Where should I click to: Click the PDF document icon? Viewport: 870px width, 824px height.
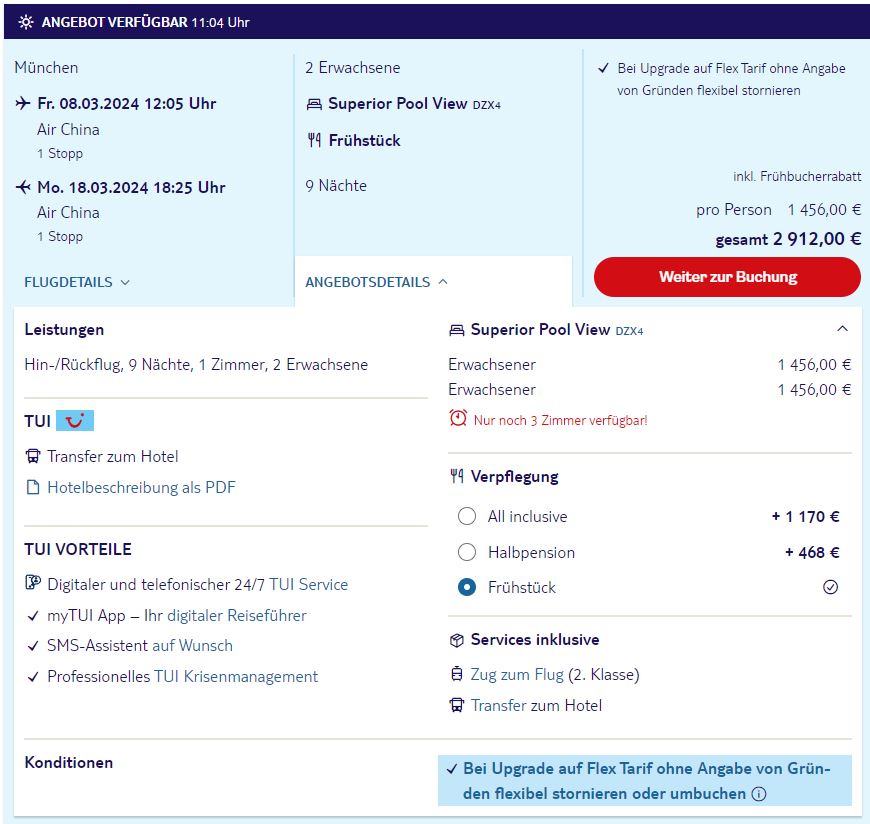(x=33, y=487)
